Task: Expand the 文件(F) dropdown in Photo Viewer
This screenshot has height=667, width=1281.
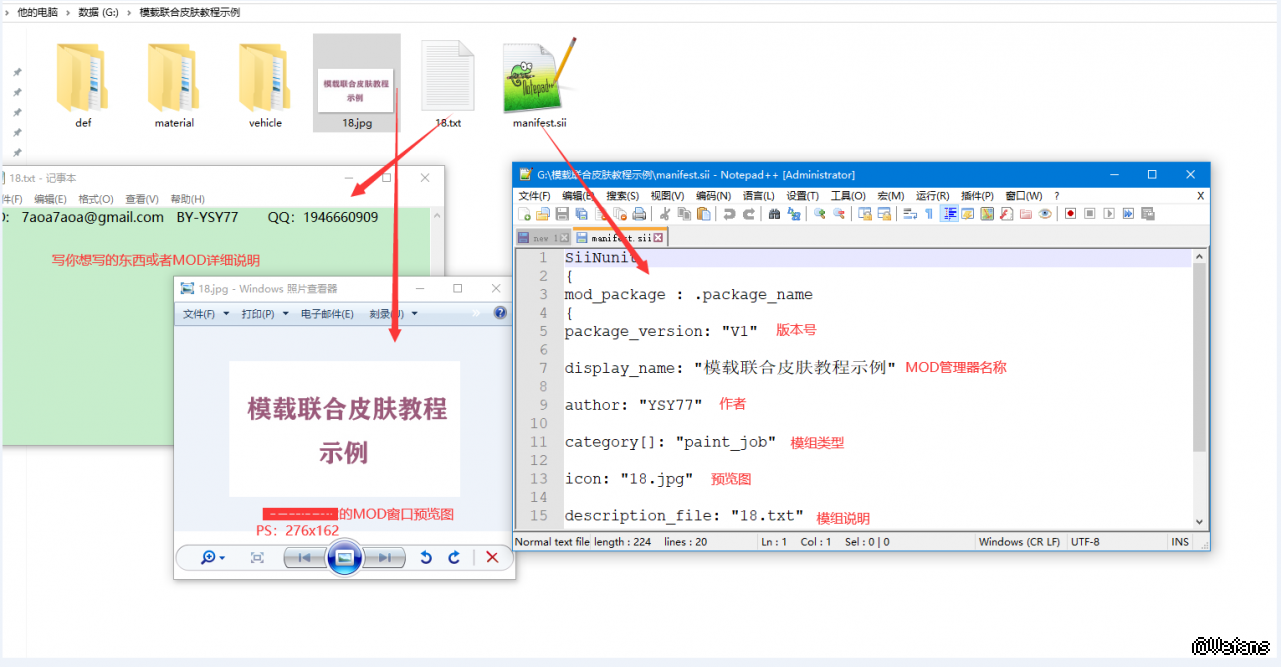Action: 205,314
